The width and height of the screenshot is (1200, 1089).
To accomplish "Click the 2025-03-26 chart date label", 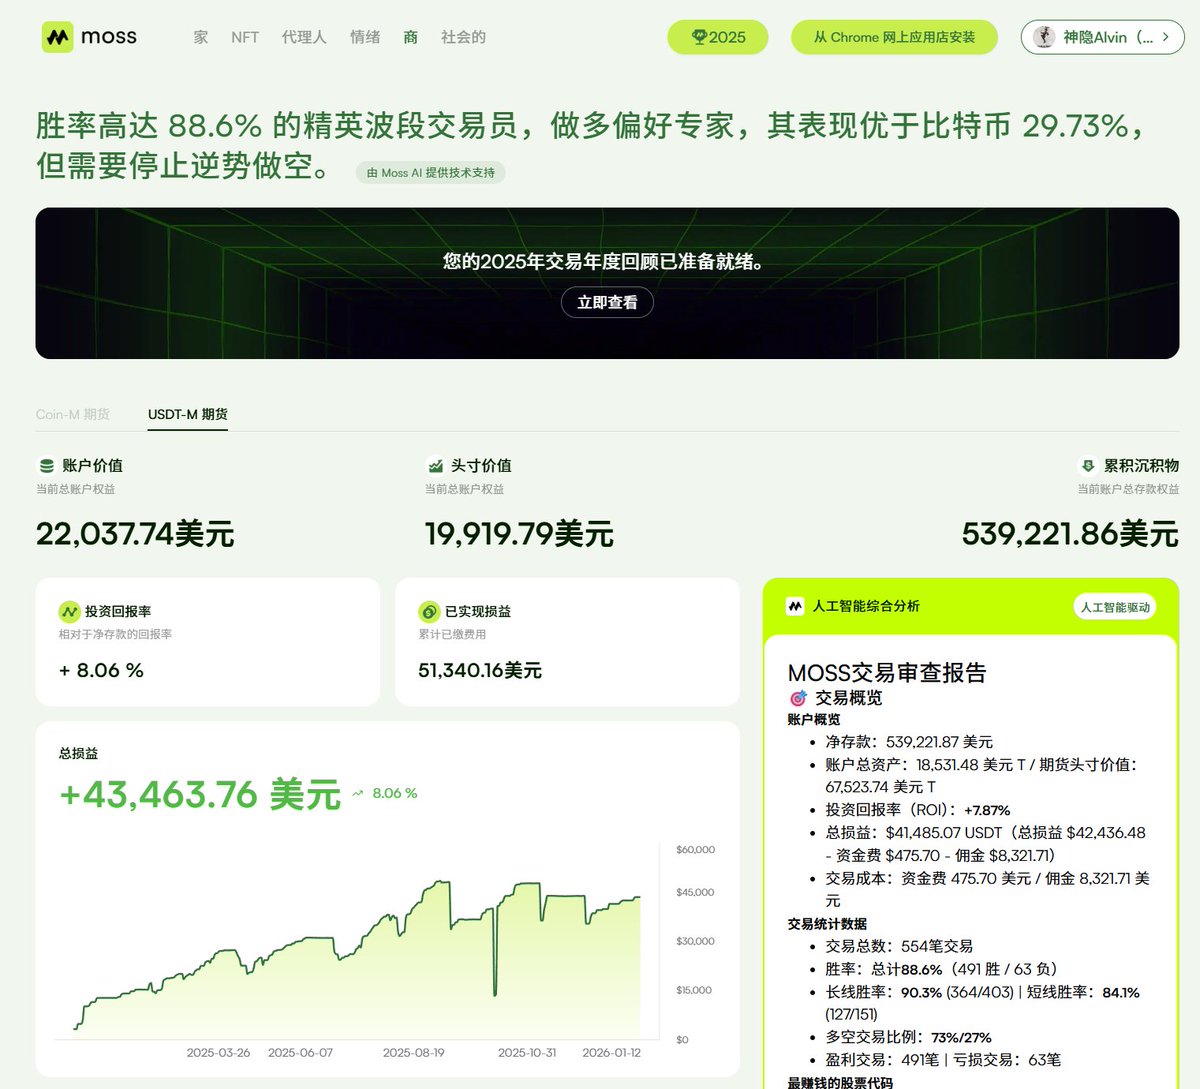I will [x=218, y=1053].
